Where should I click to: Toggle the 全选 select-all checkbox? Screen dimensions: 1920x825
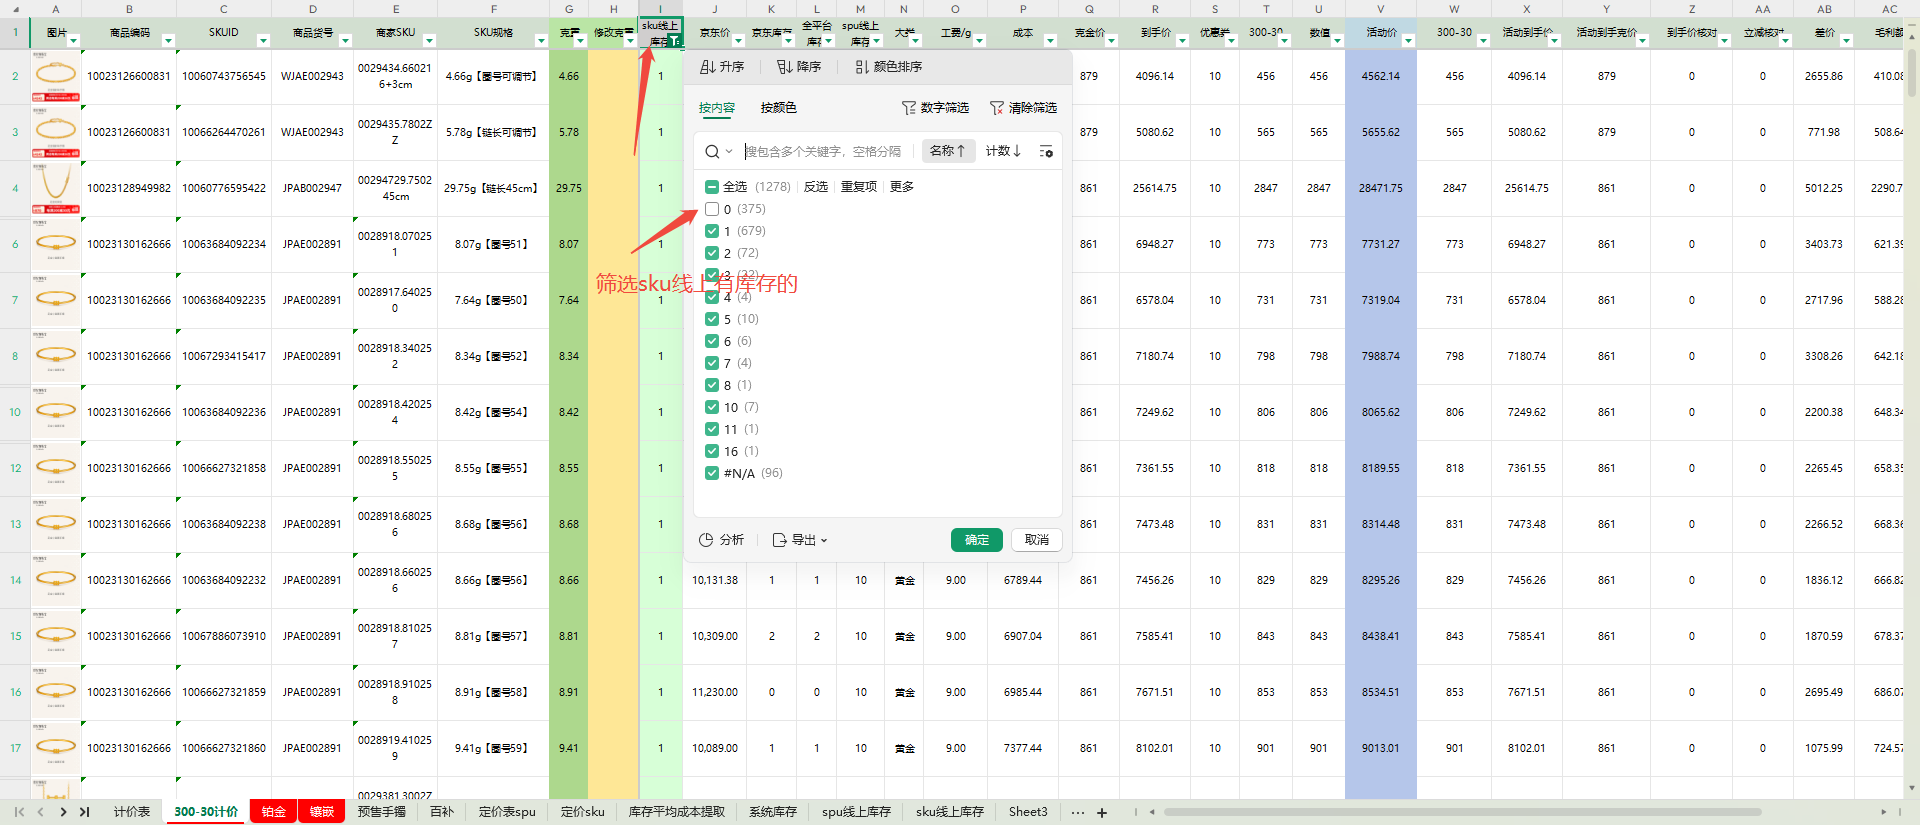(712, 187)
